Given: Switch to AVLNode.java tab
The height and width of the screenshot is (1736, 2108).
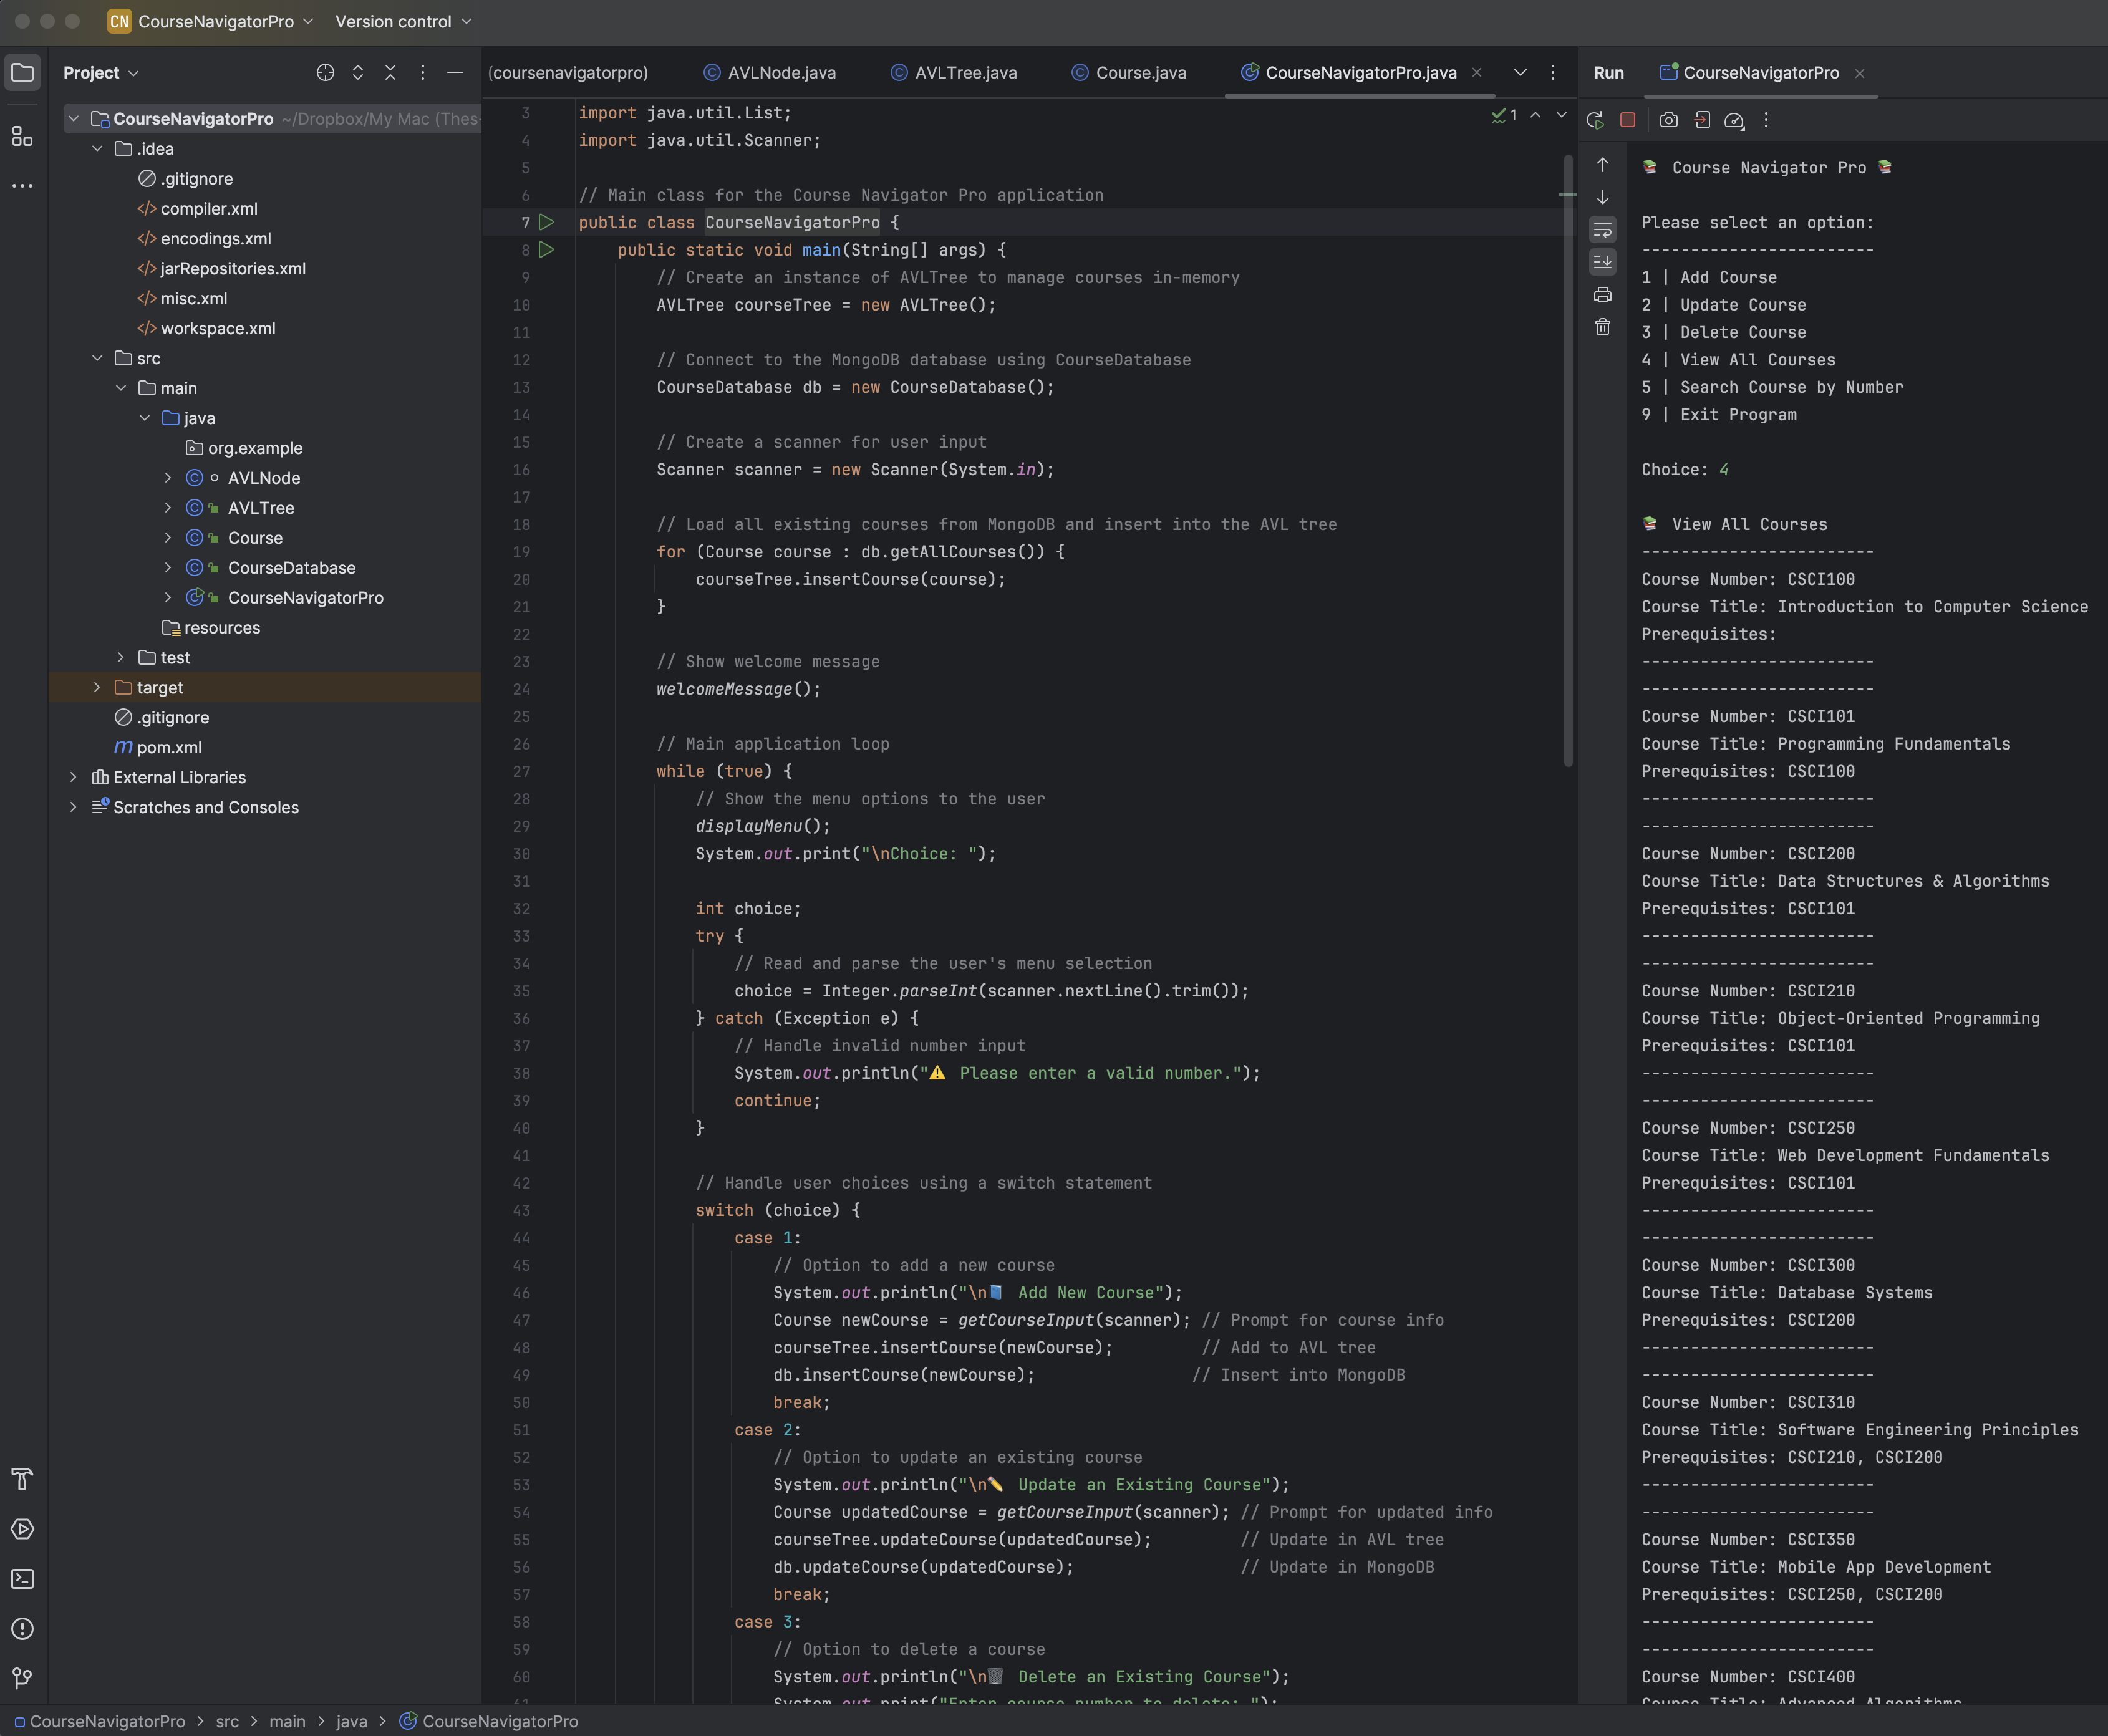Looking at the screenshot, I should [x=770, y=73].
